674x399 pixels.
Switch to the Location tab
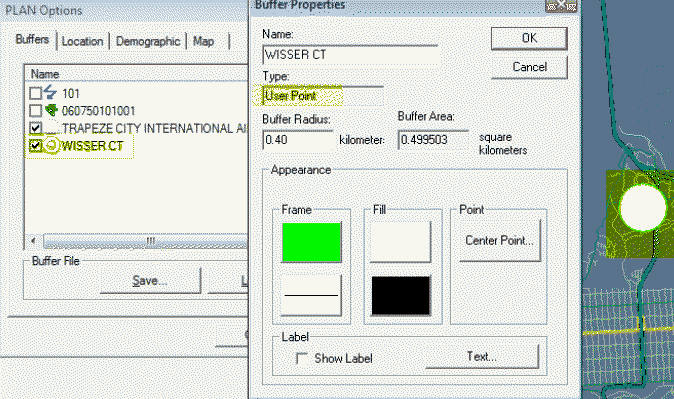tap(83, 42)
